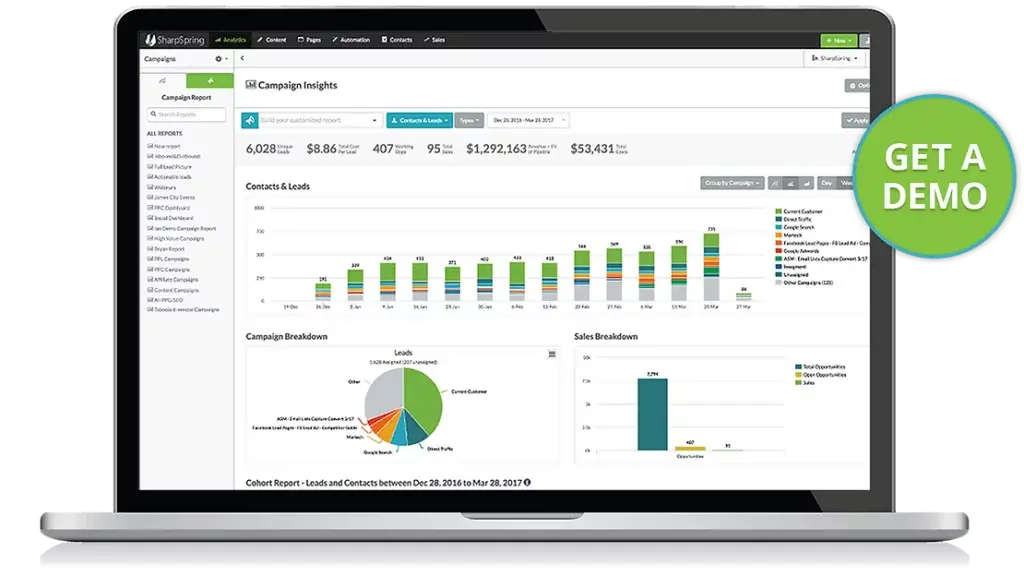Open the Group by Campaign dropdown
The image size is (1024, 576).
pyautogui.click(x=732, y=183)
